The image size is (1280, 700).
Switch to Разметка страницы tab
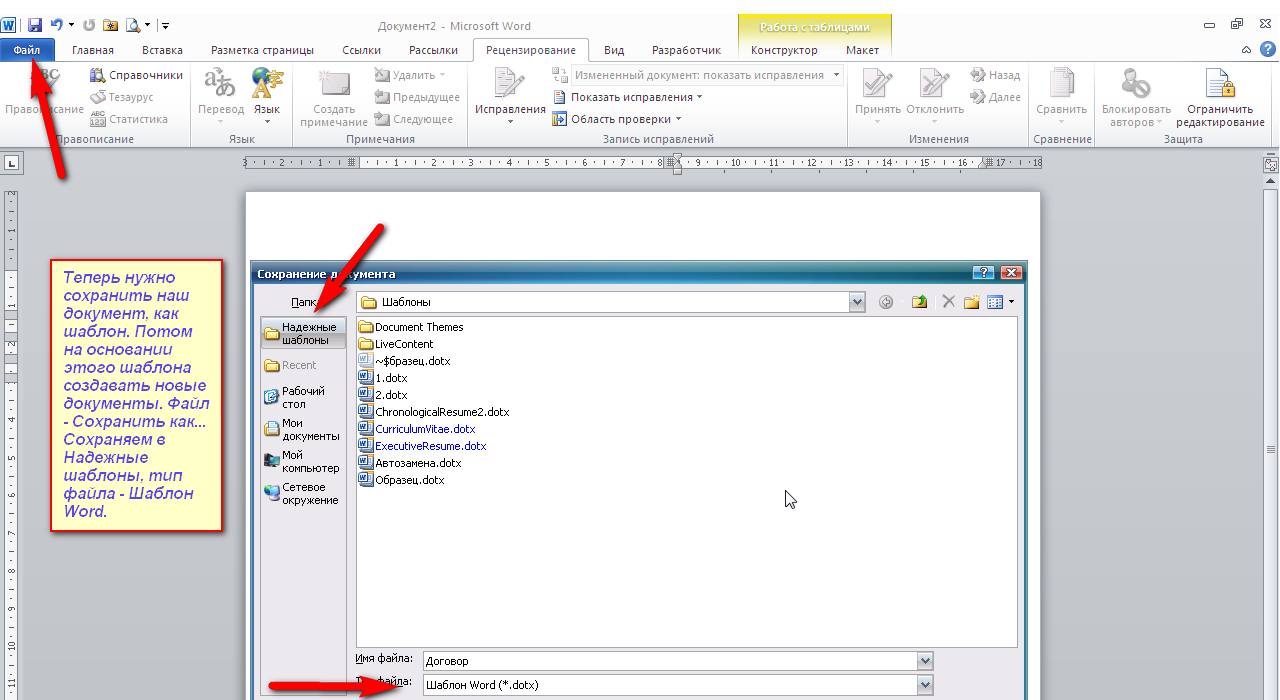click(x=262, y=50)
